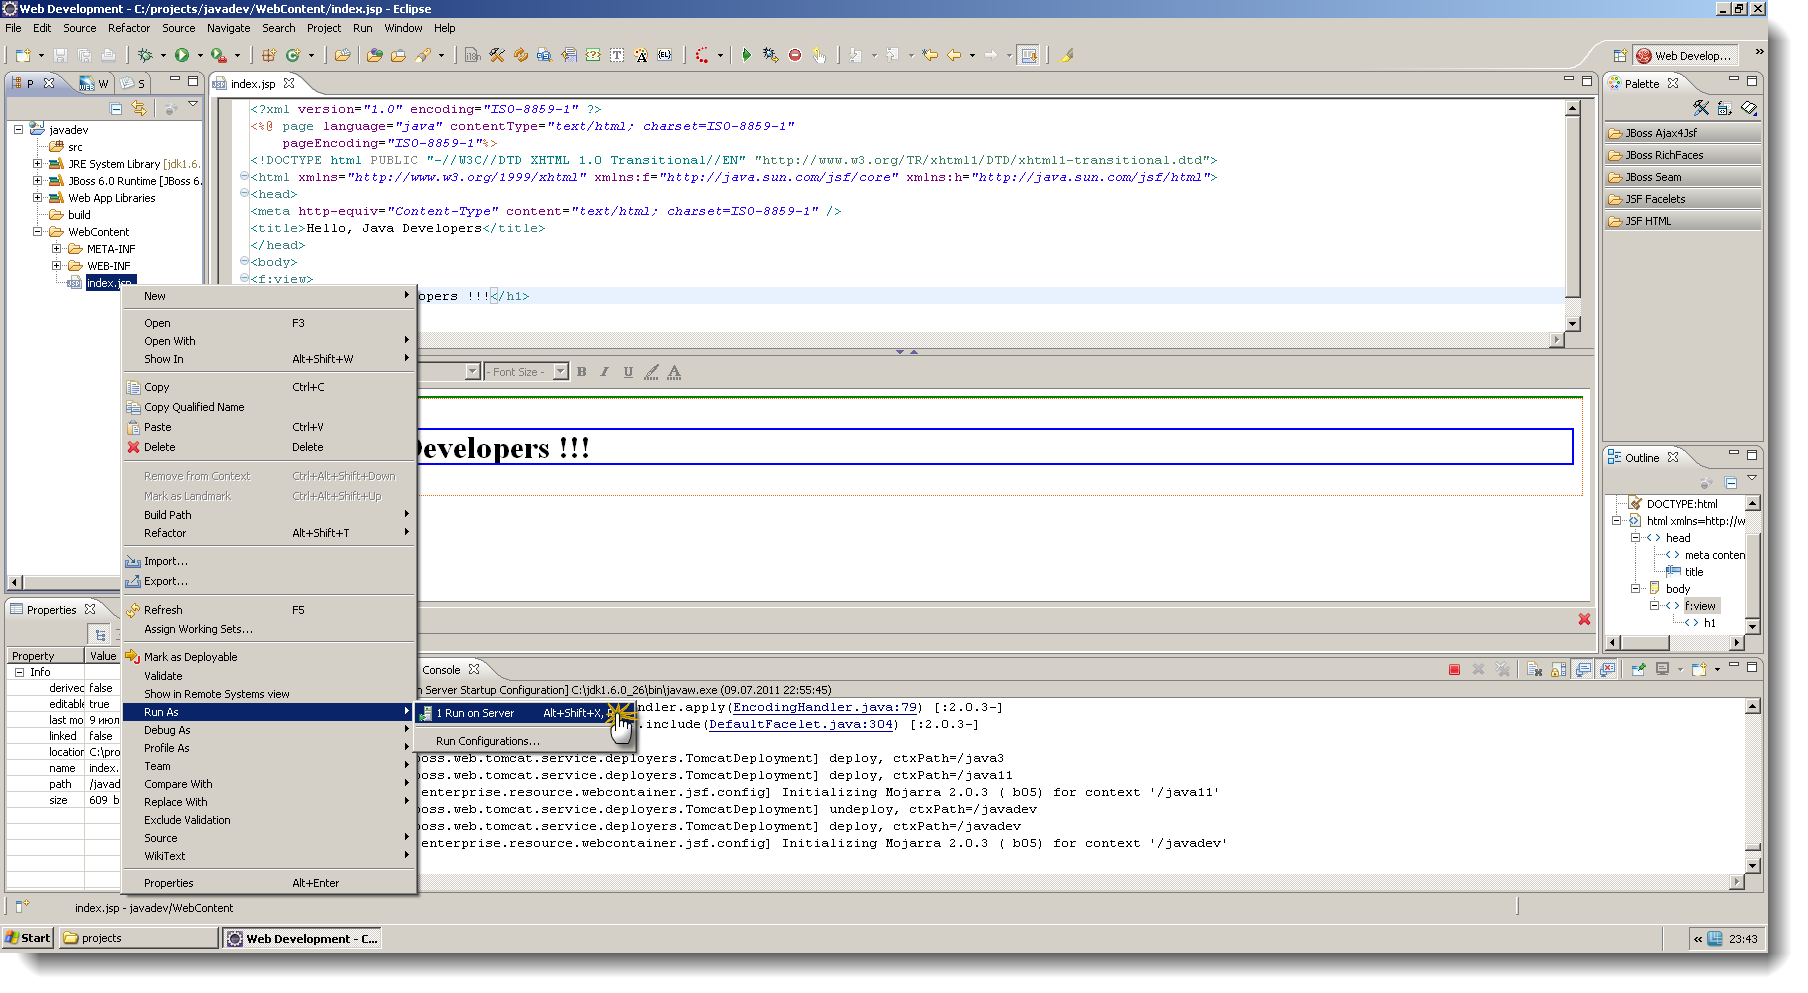Screen dimensions: 1808x993
Task: Toggle bold formatting in the design toolbar
Action: point(581,371)
